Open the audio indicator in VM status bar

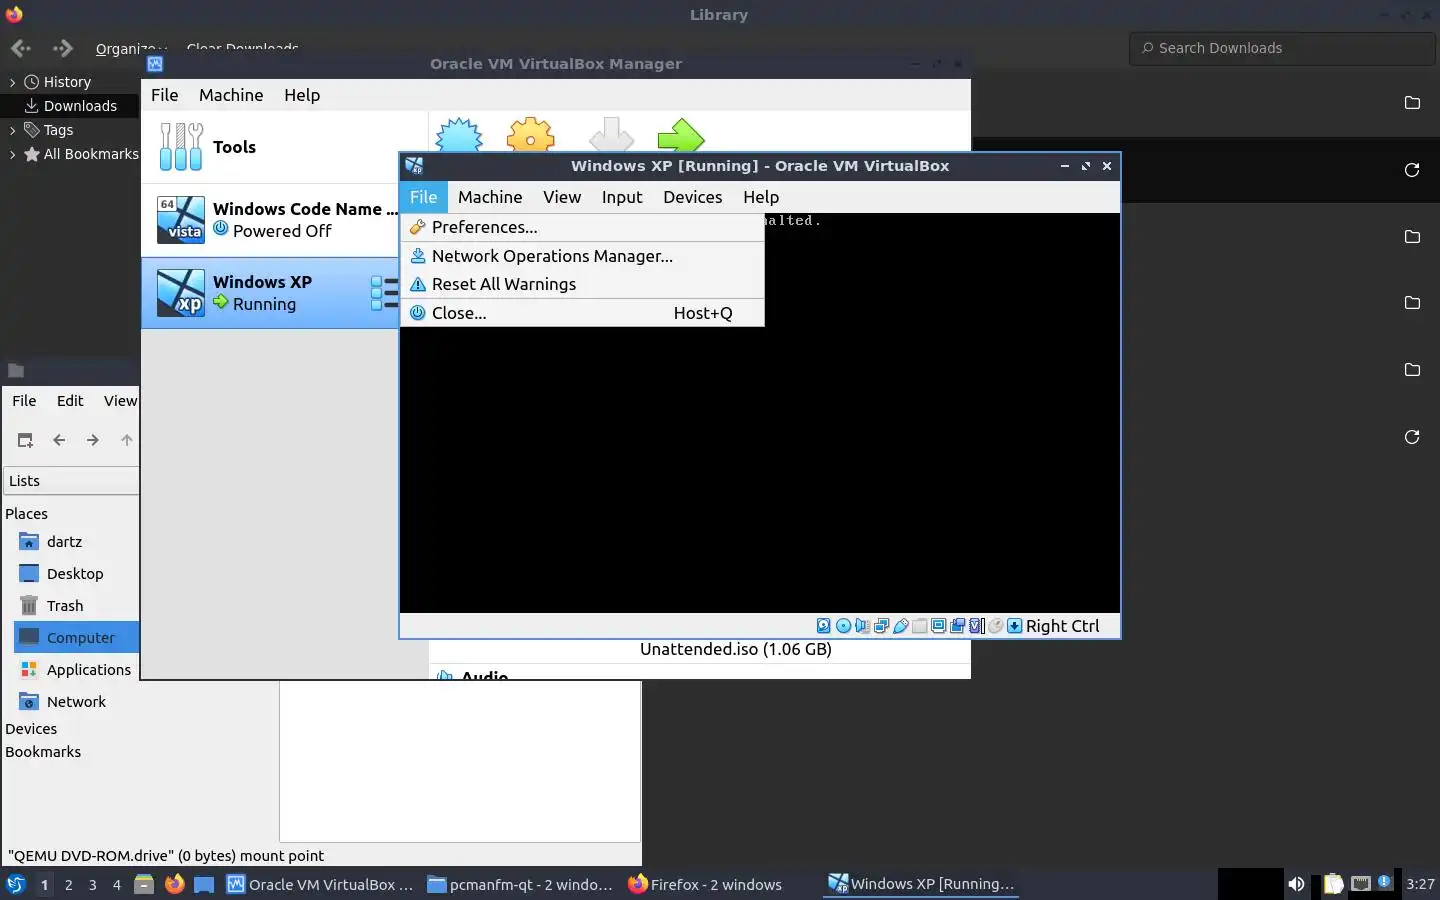[x=862, y=626]
